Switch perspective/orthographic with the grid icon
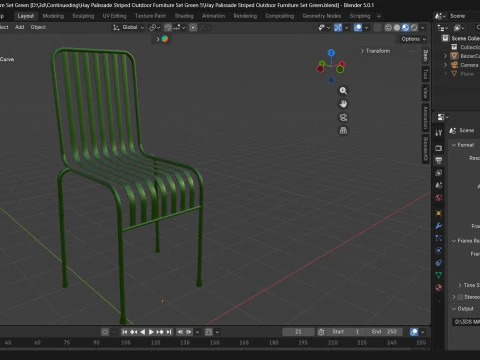The height and width of the screenshot is (360, 480). [x=343, y=130]
